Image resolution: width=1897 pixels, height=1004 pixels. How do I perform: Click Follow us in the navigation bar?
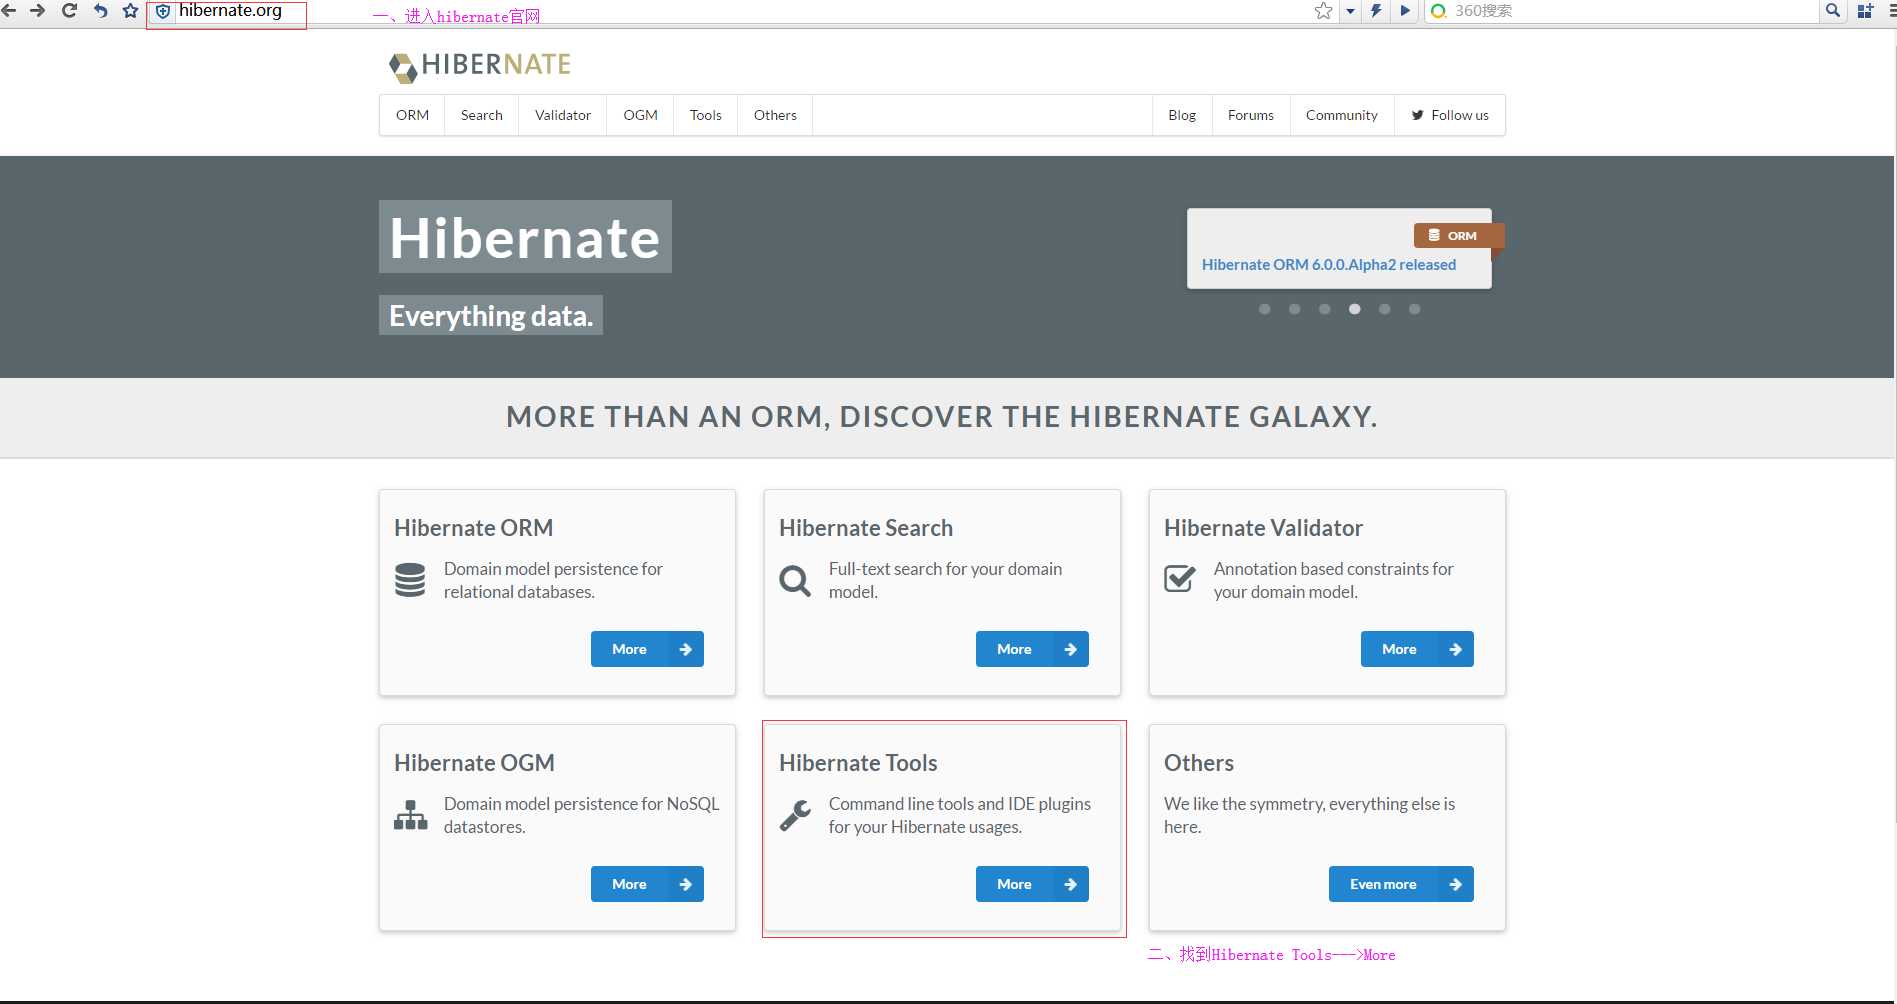click(x=1450, y=115)
